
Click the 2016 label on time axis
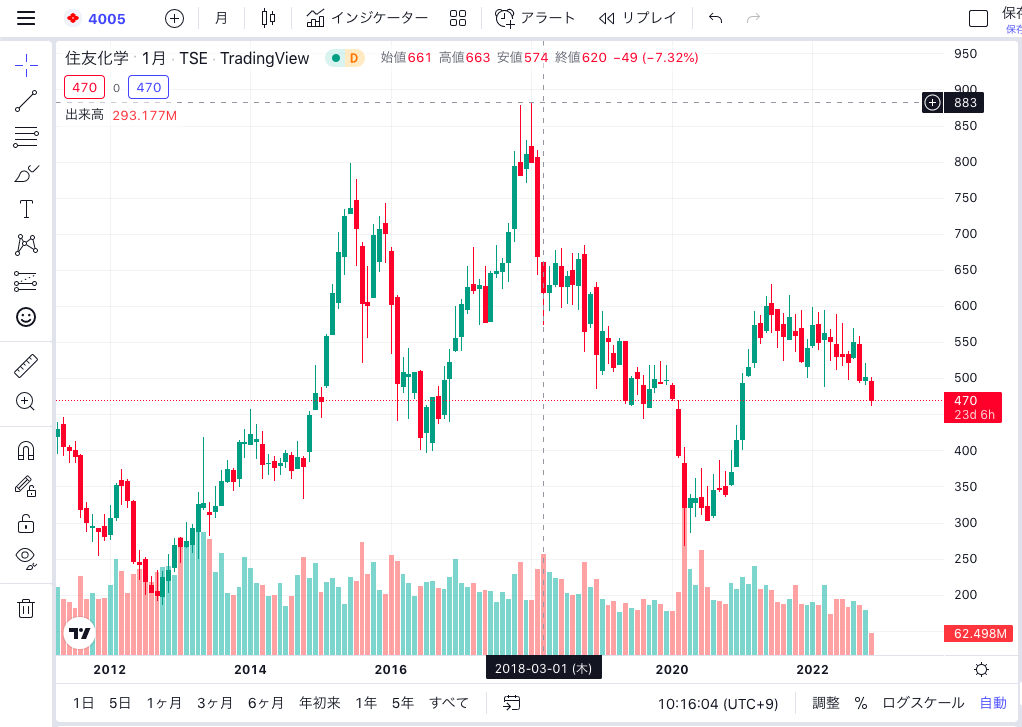[x=390, y=669]
